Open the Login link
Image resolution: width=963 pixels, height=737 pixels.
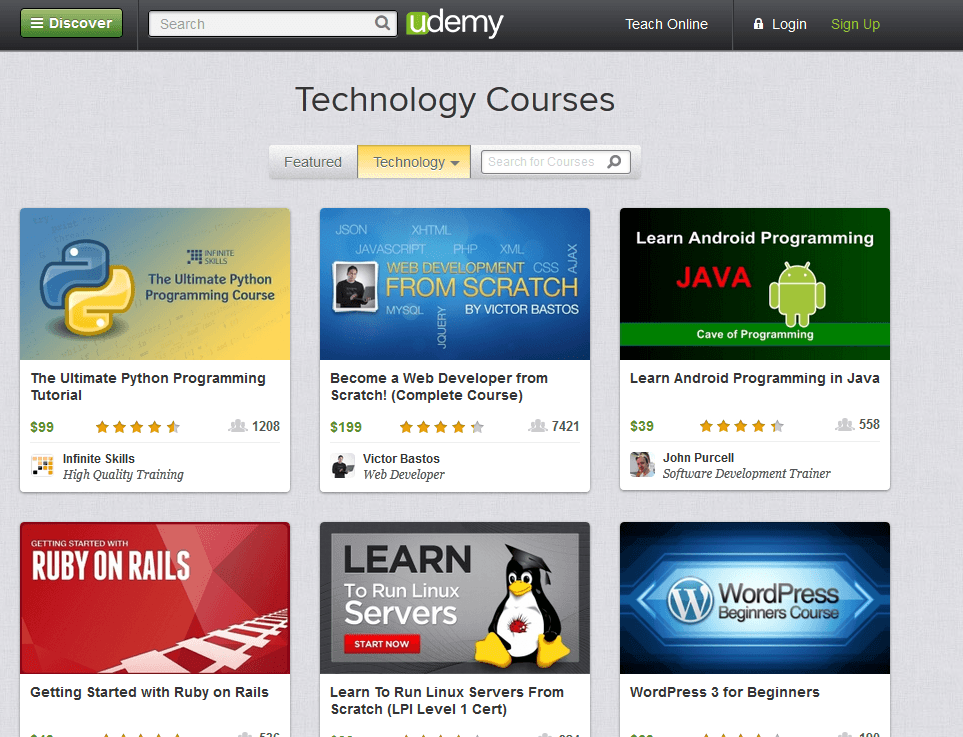(x=789, y=24)
